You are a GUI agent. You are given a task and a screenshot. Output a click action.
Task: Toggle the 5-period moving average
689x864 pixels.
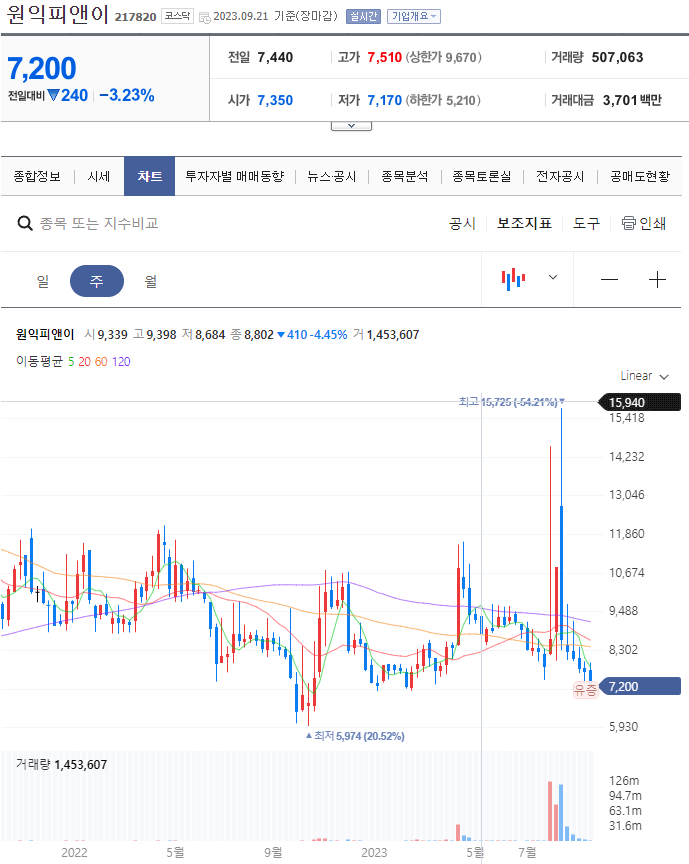pyautogui.click(x=71, y=361)
